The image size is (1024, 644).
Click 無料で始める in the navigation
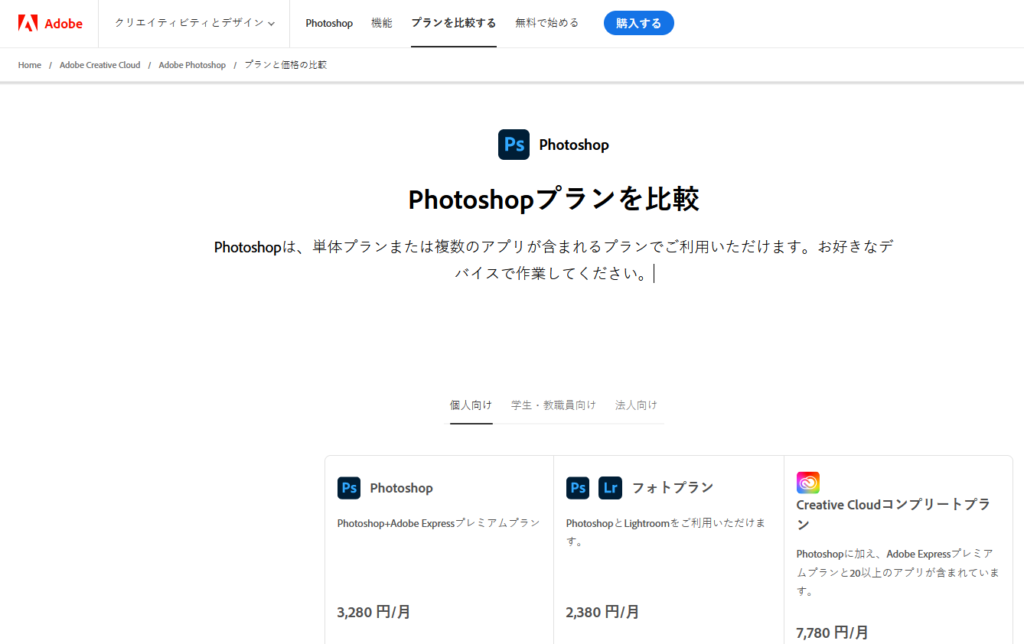point(547,22)
